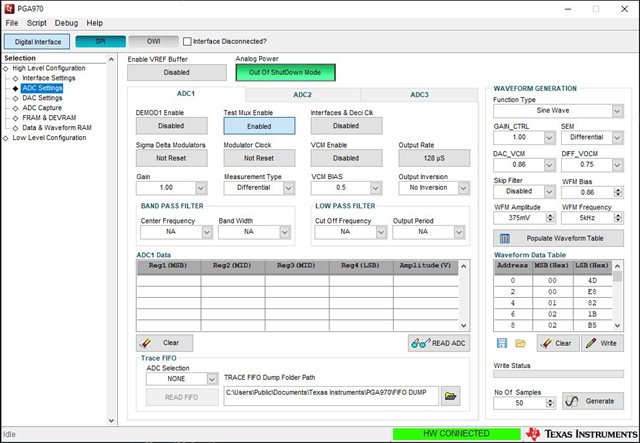Expand Low Level Configuration tree node
Image resolution: width=640 pixels, height=443 pixels.
click(x=6, y=138)
